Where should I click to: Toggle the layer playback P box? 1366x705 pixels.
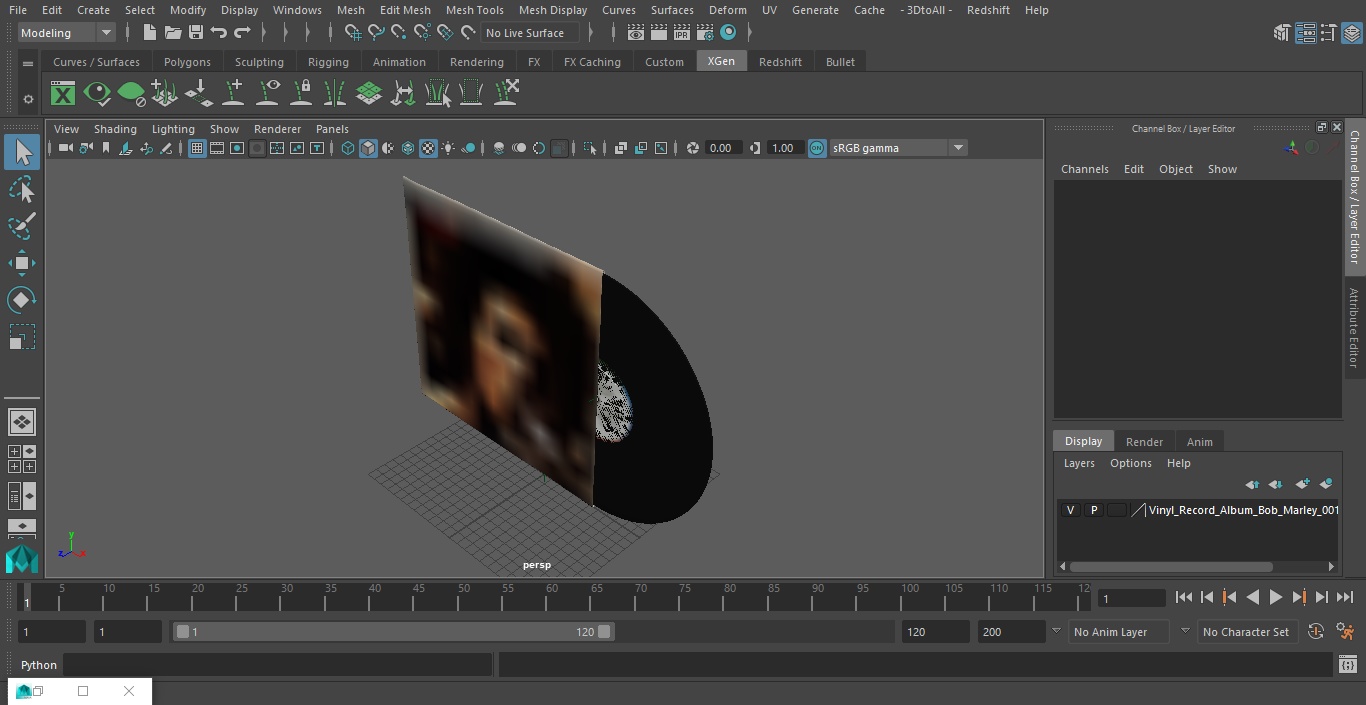1093,510
